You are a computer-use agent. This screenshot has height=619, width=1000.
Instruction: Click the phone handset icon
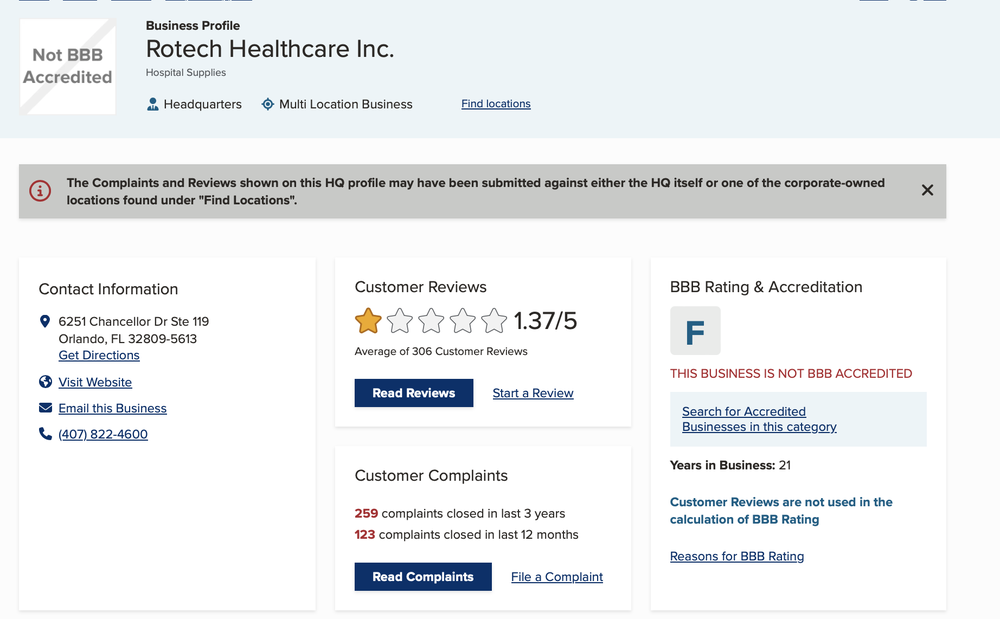click(45, 434)
